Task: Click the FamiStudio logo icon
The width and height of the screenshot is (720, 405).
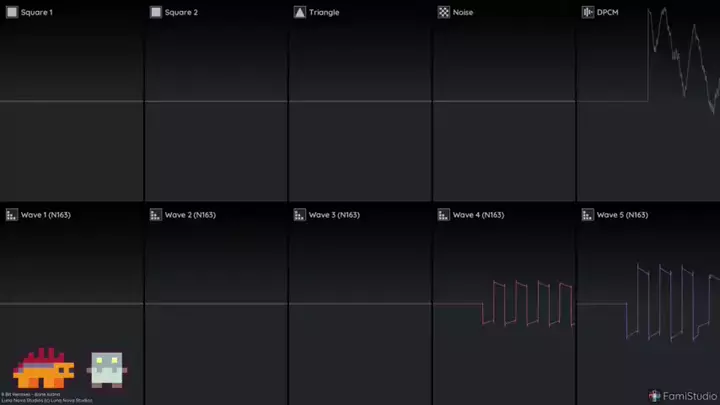Action: 655,395
